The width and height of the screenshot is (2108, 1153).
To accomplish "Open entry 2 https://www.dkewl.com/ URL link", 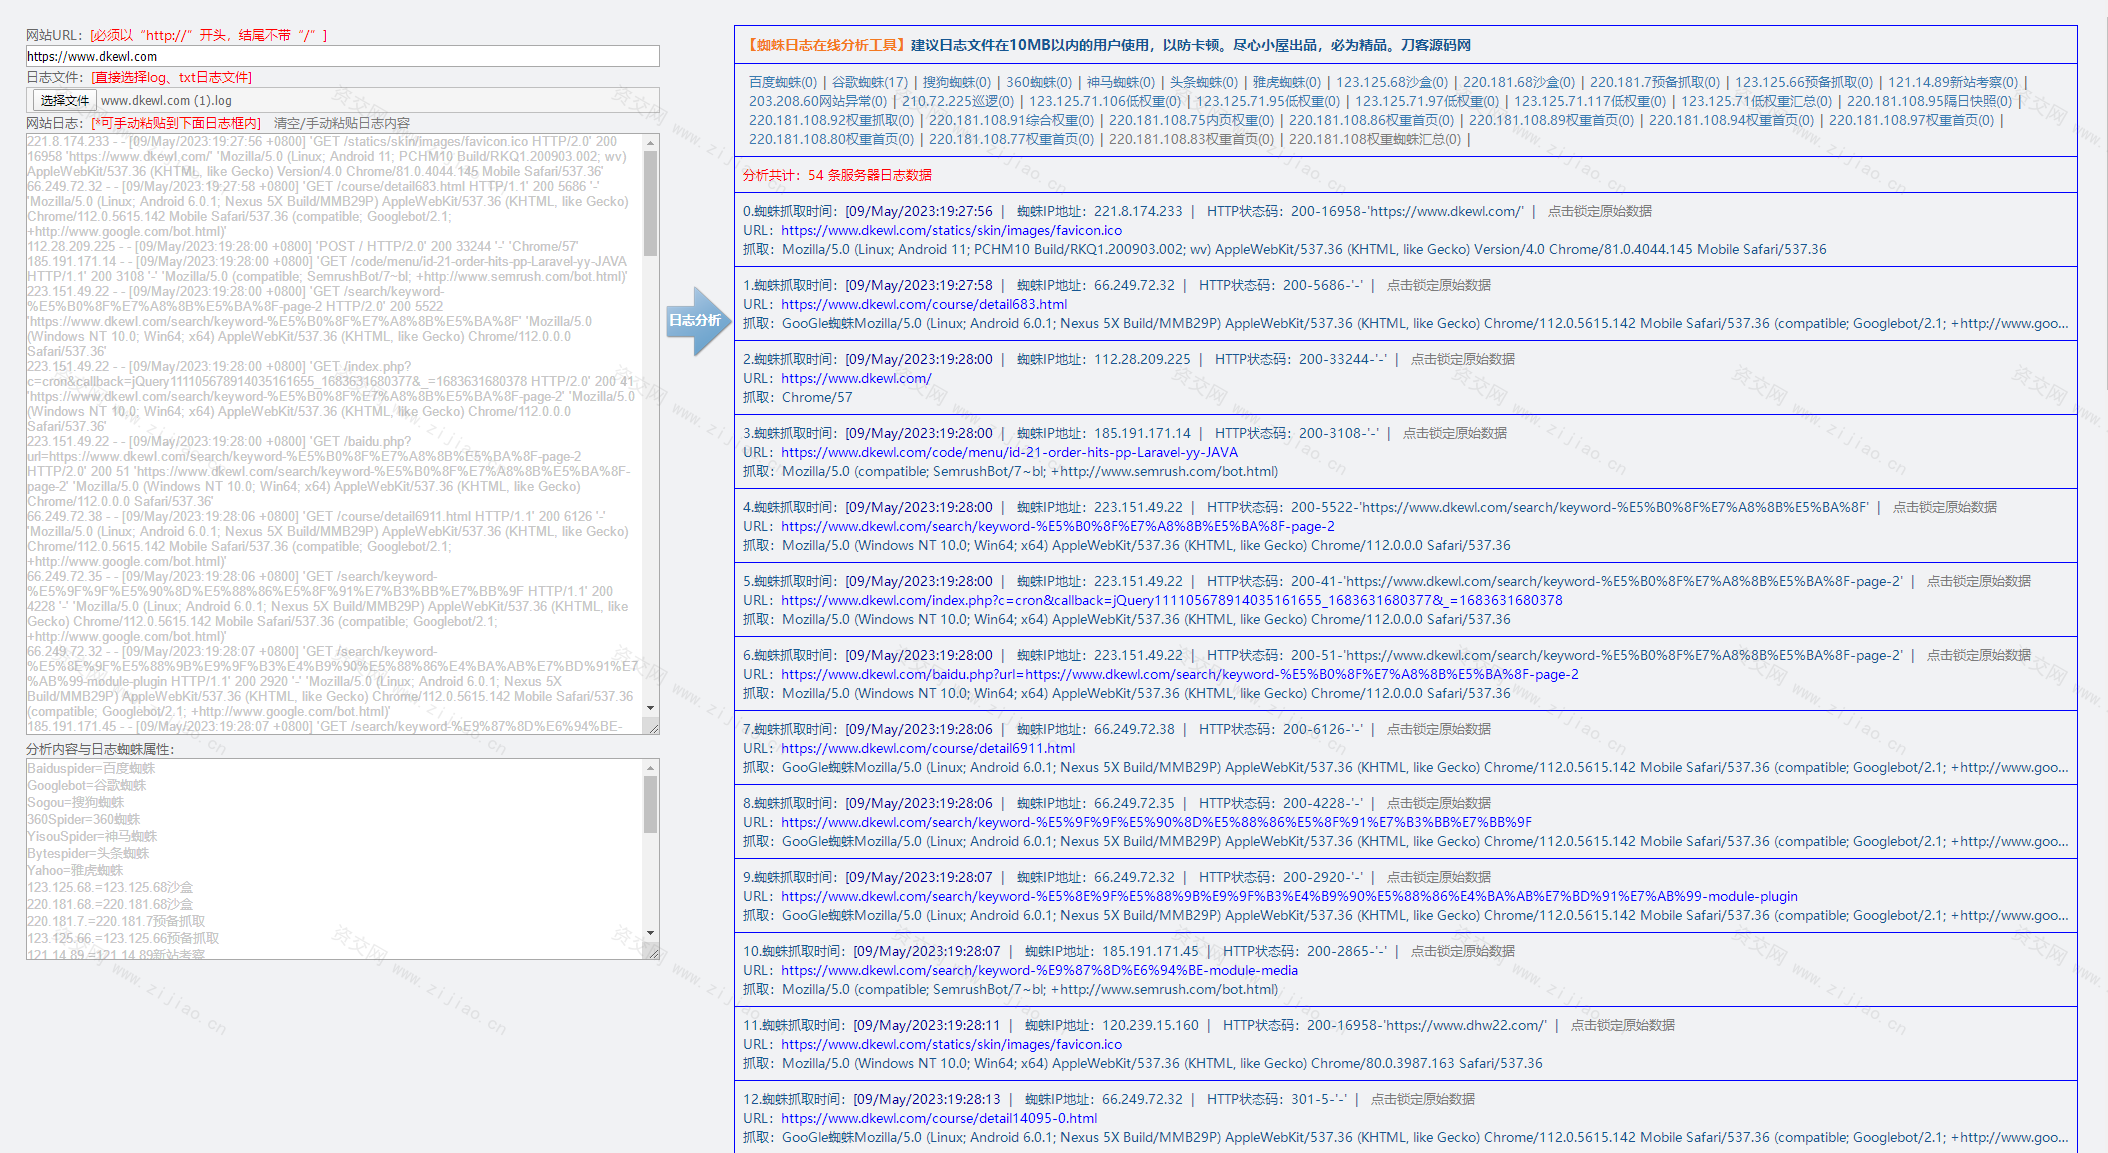I will (x=856, y=378).
